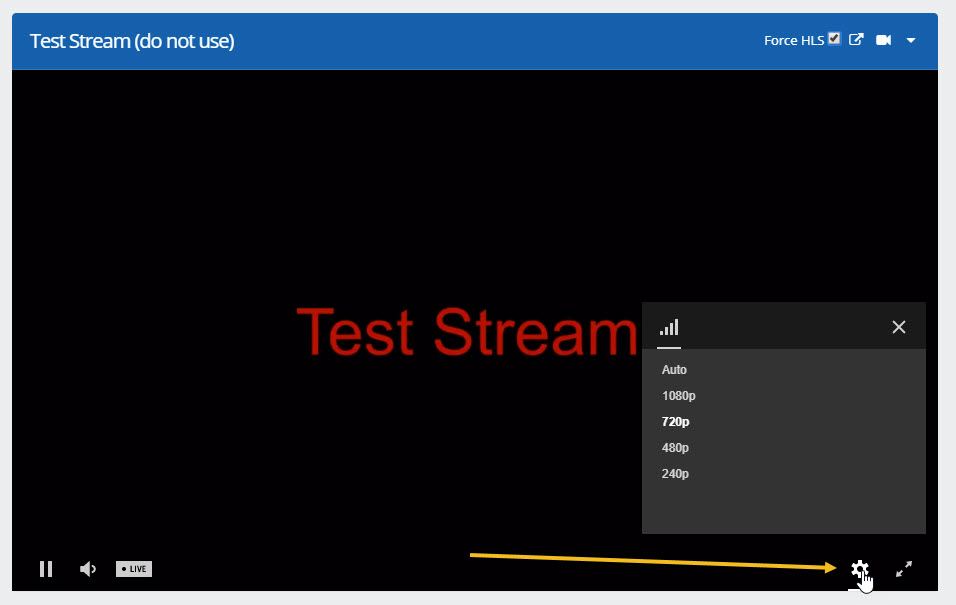The image size is (956, 605).
Task: Enter fullscreen with the expand arrows icon
Action: (904, 569)
